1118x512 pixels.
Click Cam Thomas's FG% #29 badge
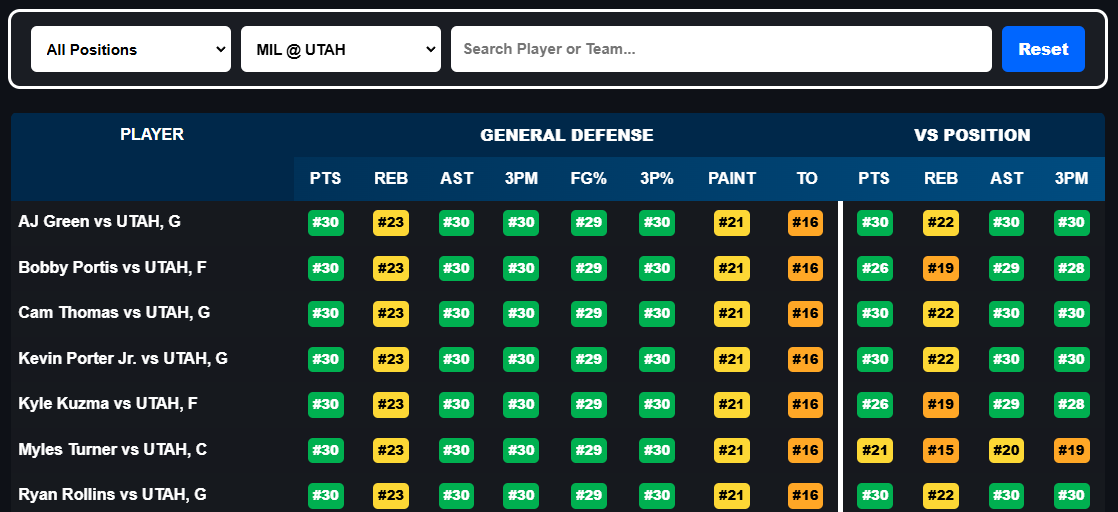pos(589,314)
